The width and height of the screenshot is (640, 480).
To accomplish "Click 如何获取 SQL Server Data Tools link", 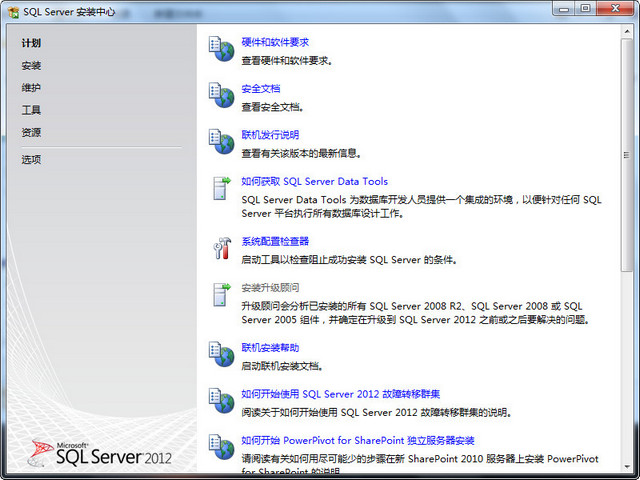I will point(315,181).
